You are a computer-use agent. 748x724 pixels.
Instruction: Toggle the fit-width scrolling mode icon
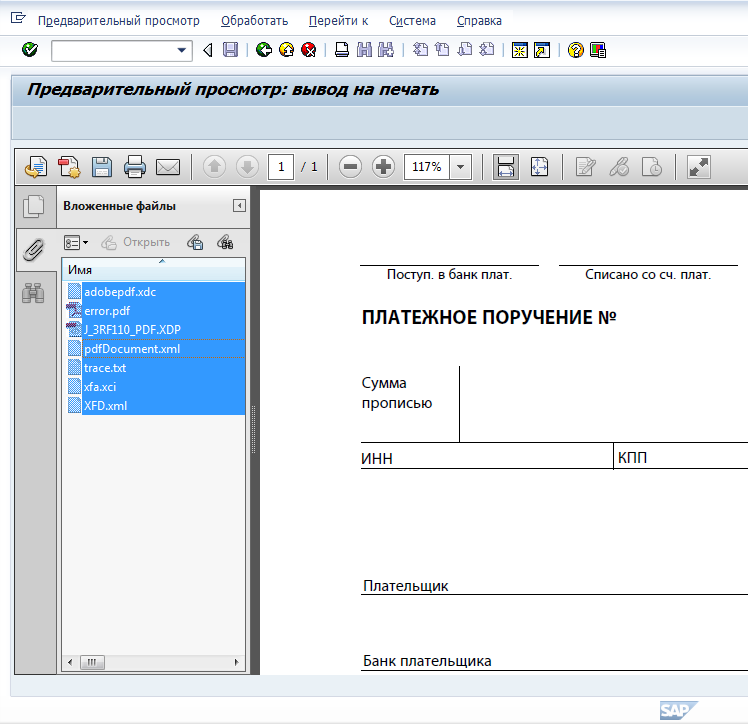506,167
